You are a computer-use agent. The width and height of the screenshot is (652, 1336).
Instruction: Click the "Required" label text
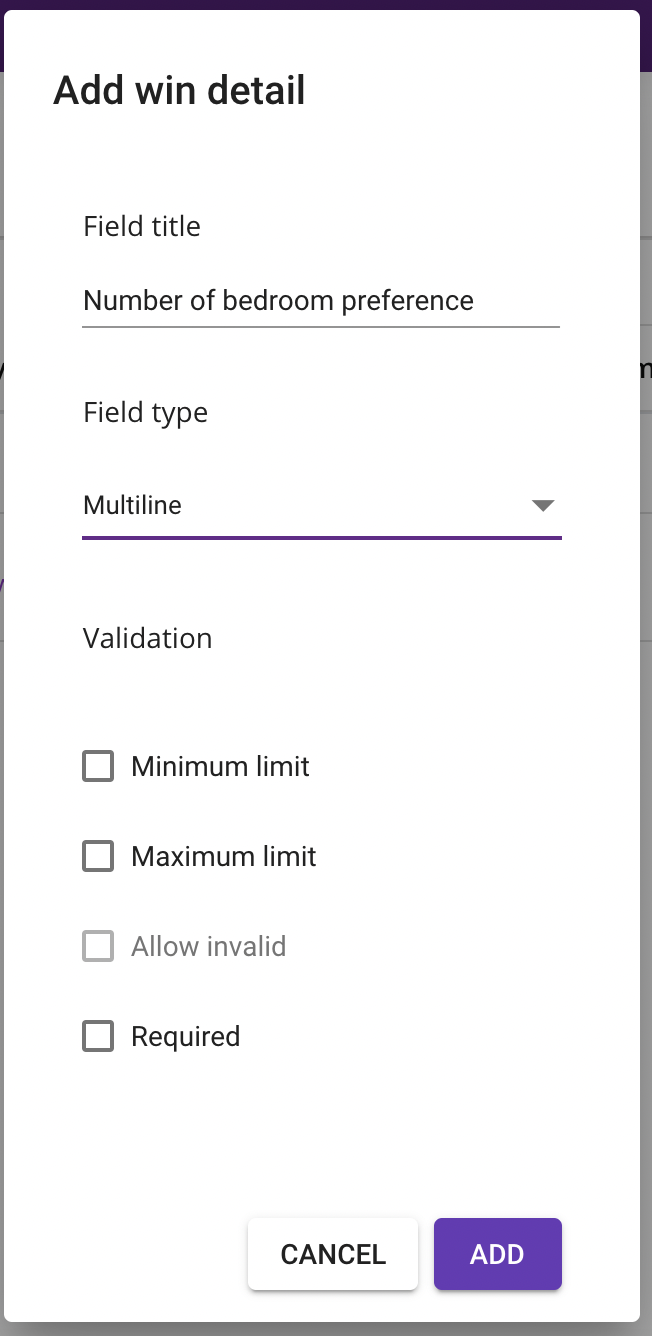click(185, 1037)
